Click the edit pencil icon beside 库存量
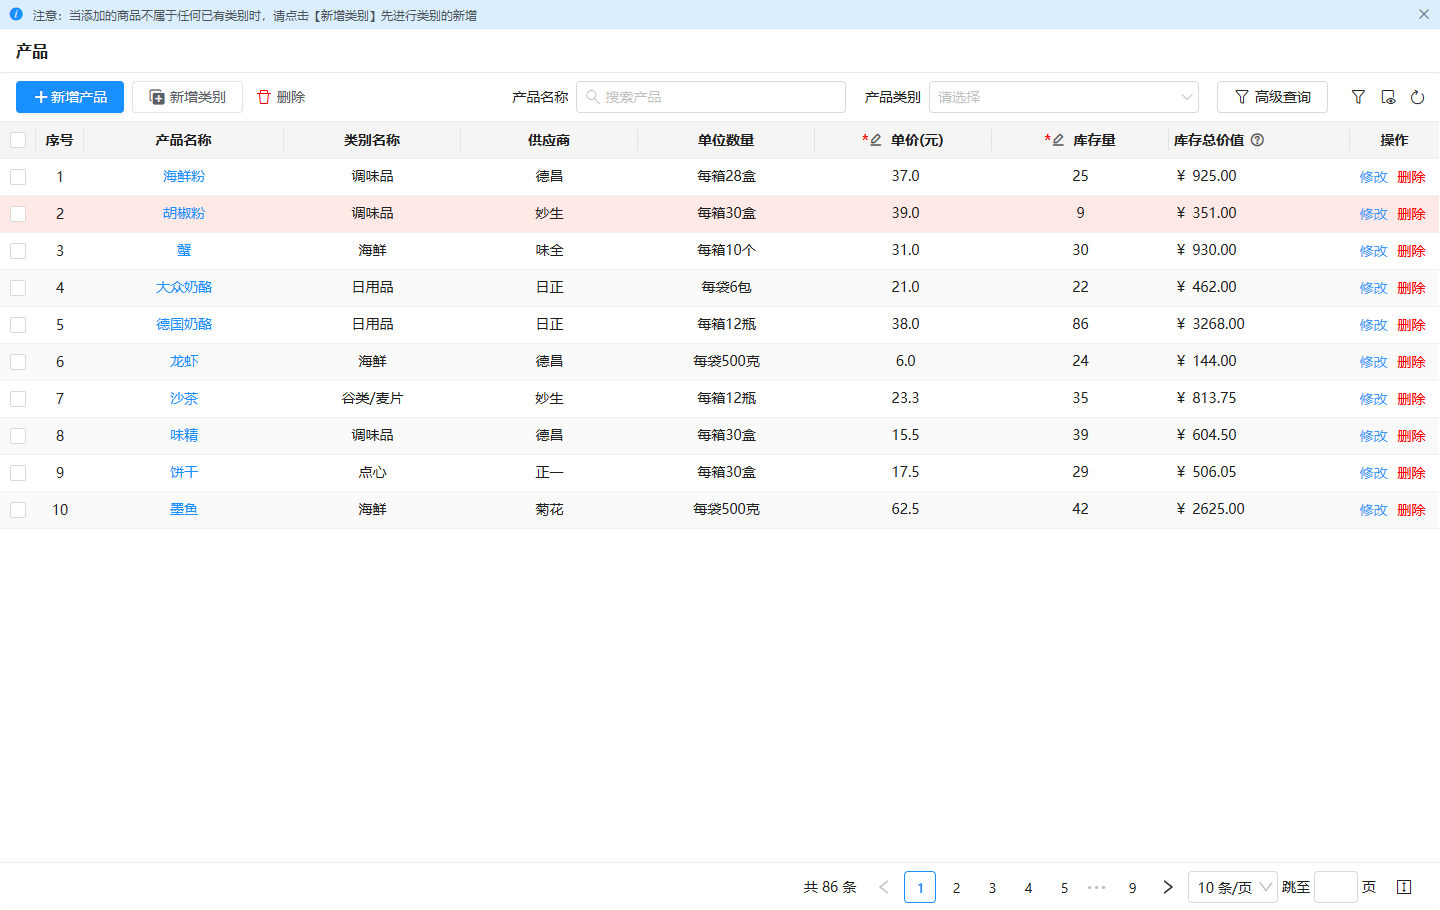Image resolution: width=1440 pixels, height=910 pixels. pyautogui.click(x=1058, y=140)
